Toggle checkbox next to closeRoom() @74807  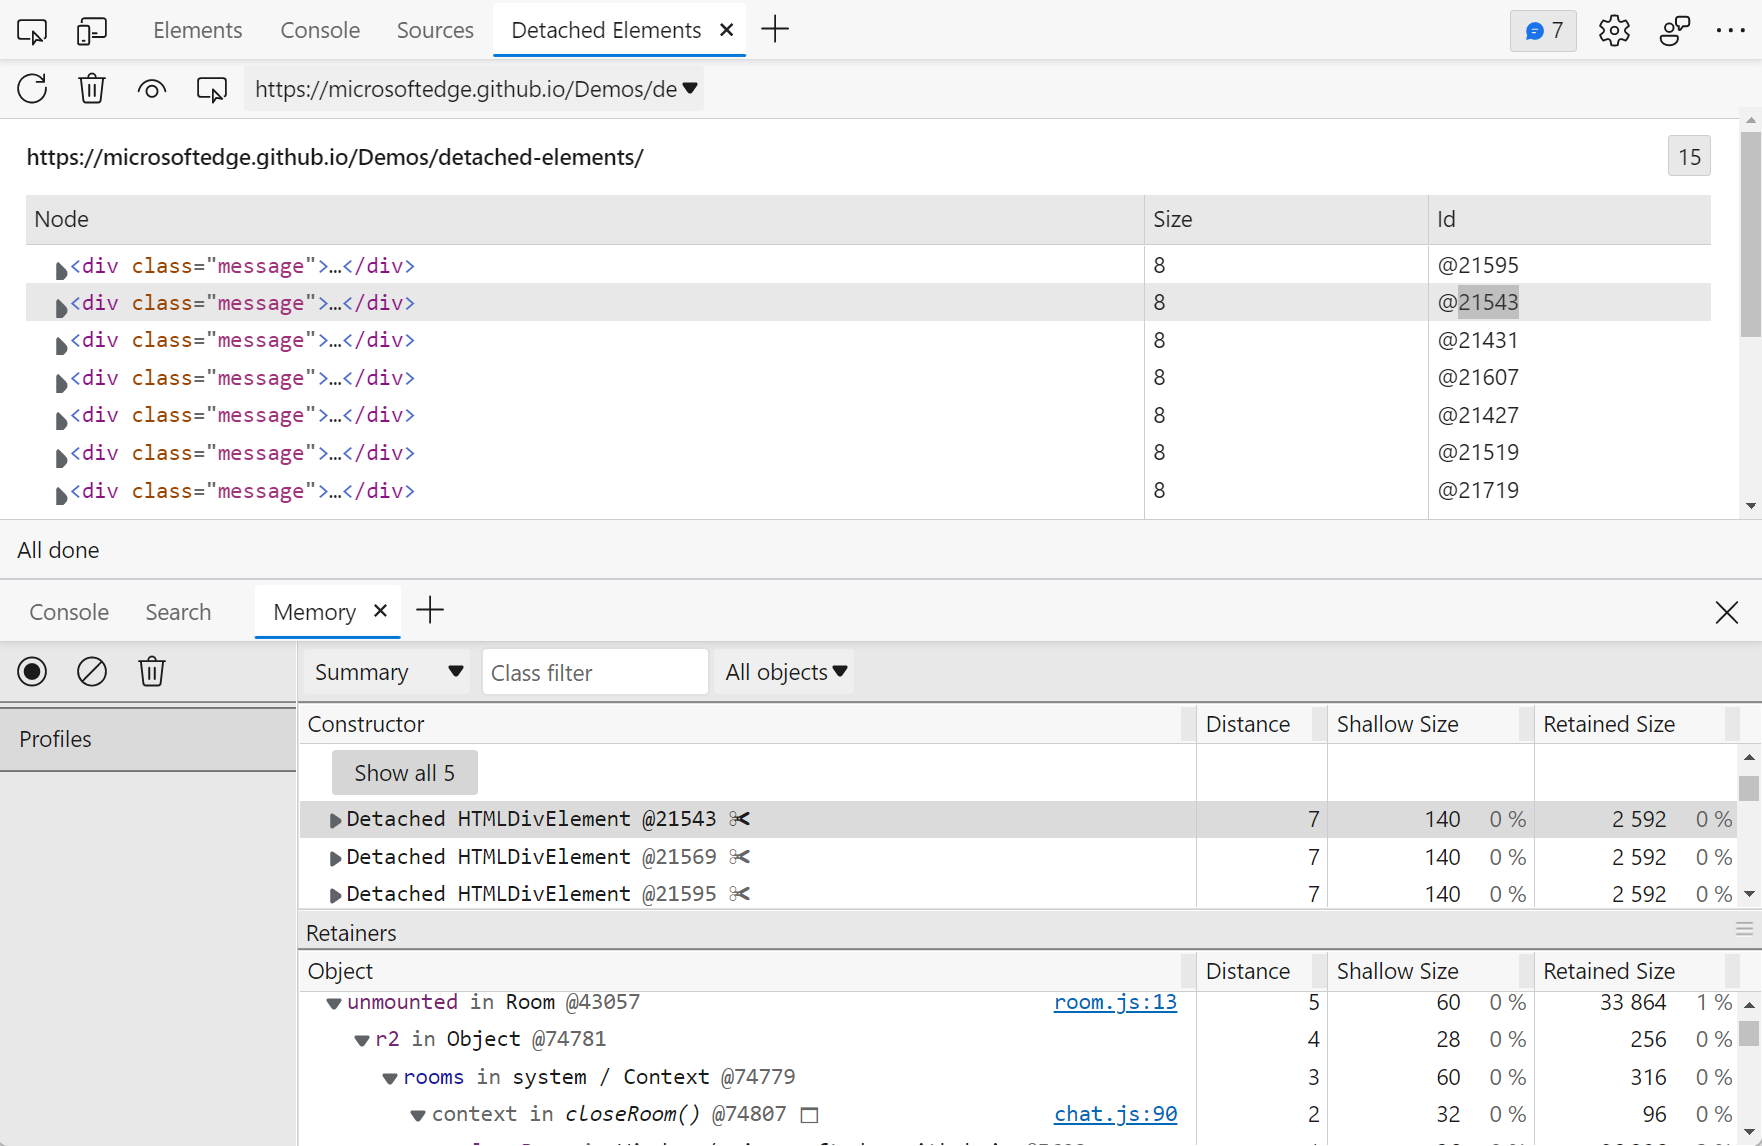point(810,1115)
